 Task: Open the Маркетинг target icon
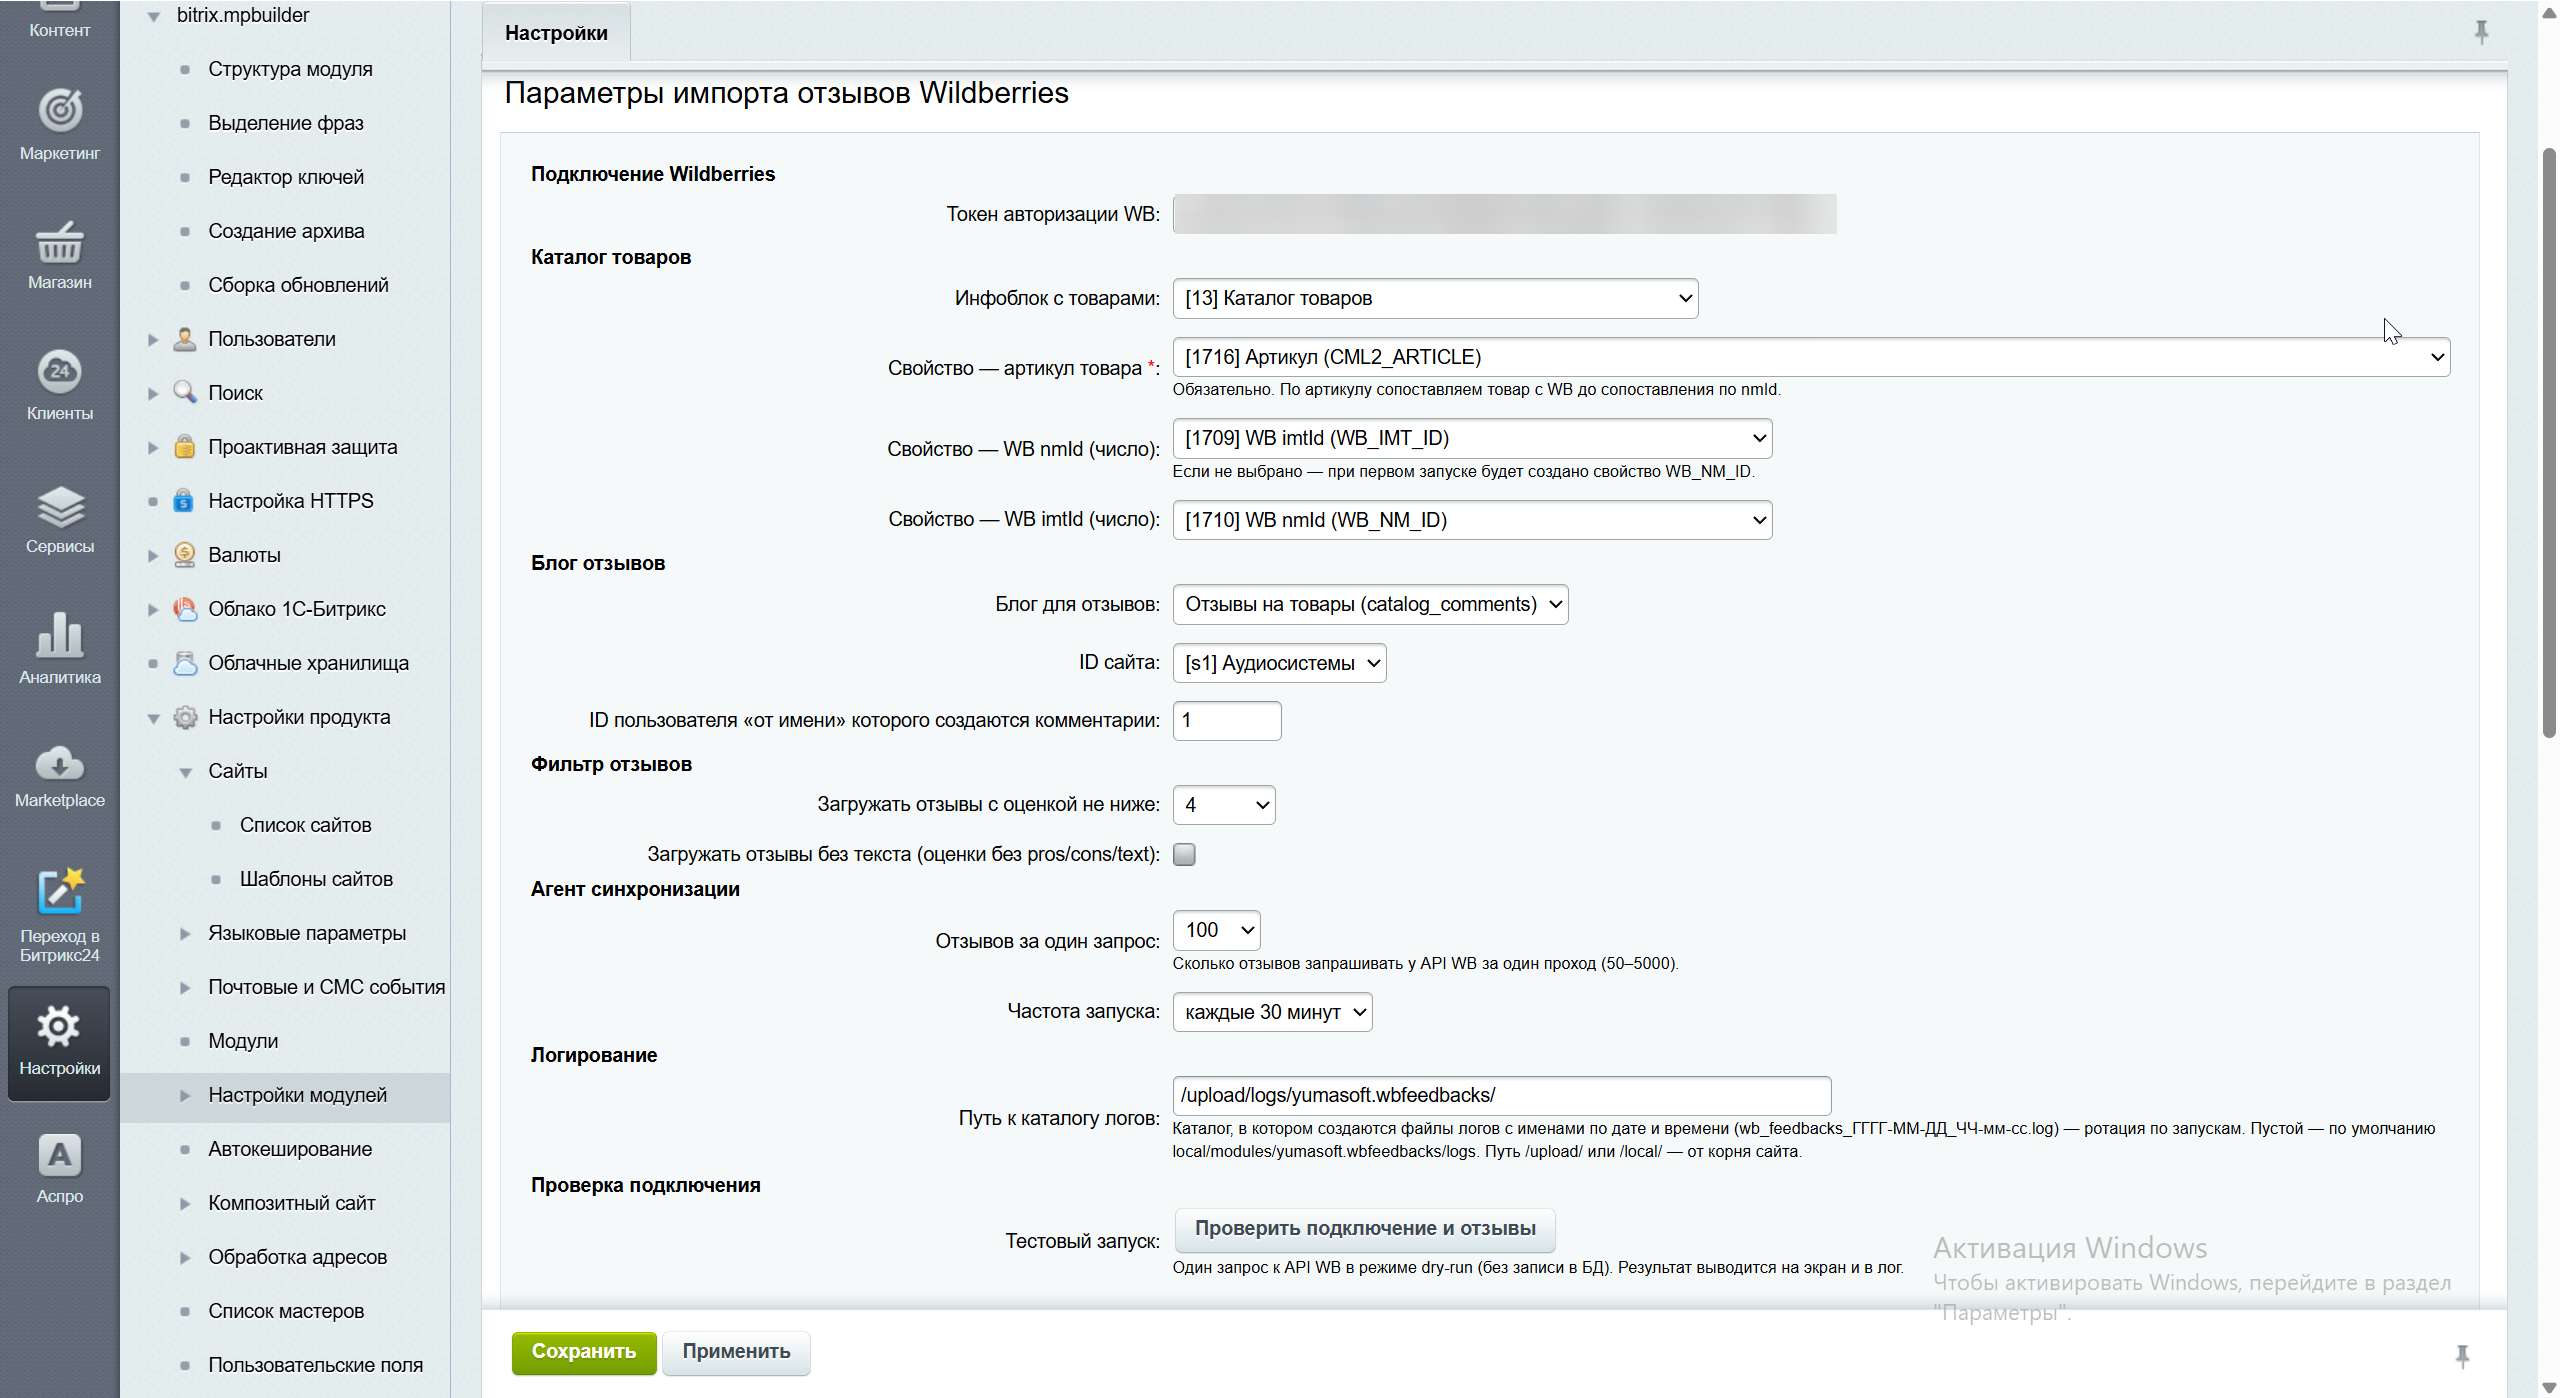60,110
